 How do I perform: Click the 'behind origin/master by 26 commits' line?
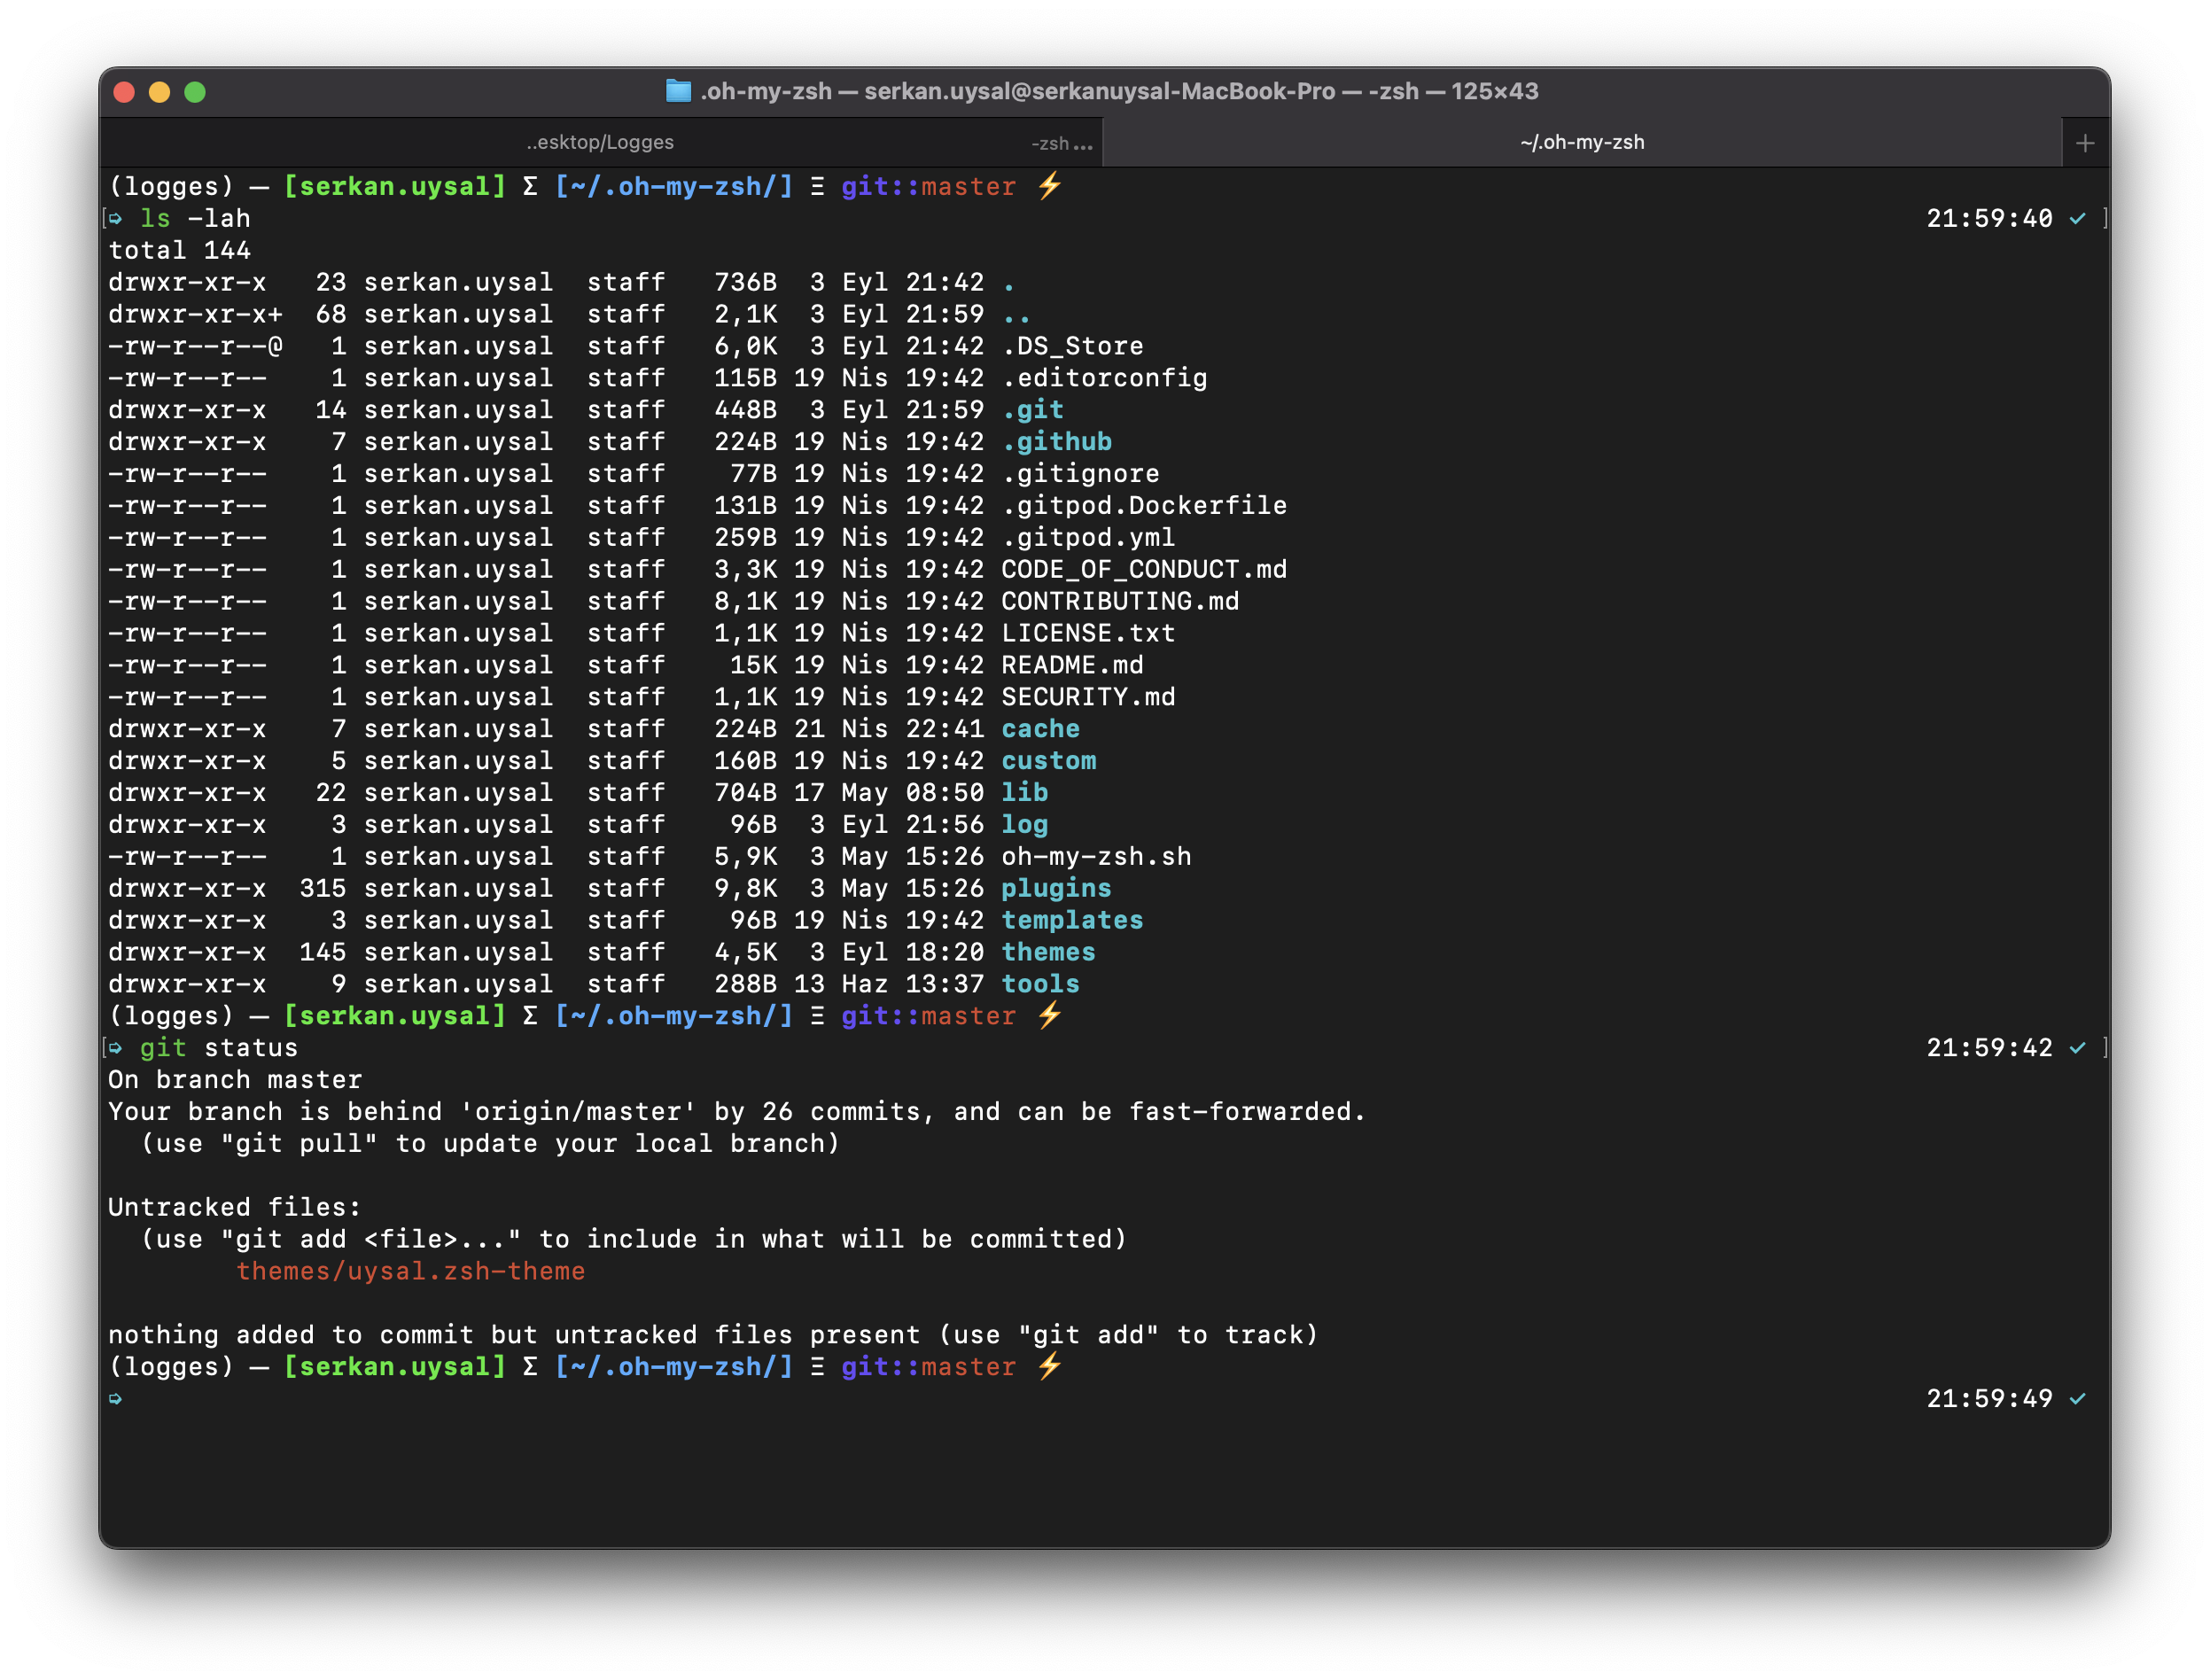(x=737, y=1112)
